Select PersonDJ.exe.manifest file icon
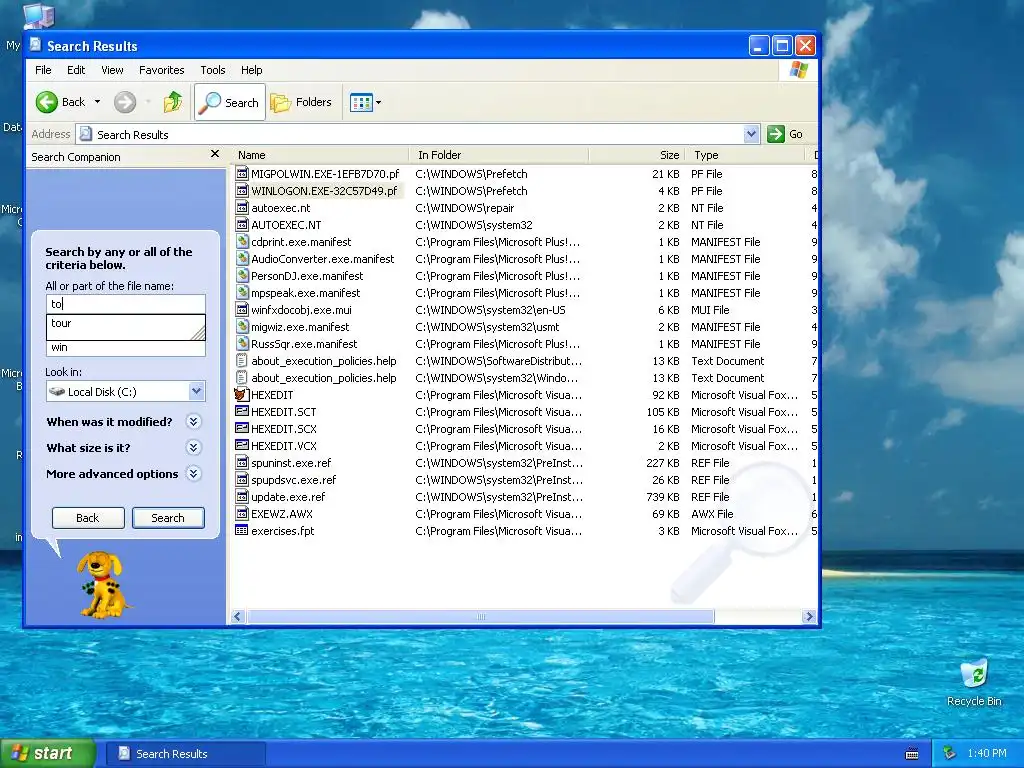1024x768 pixels. coord(242,276)
